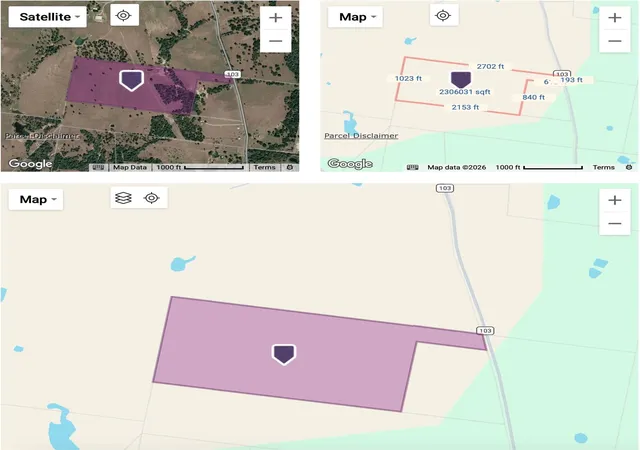Click route 103 shield at top of bottom map
The height and width of the screenshot is (450, 640).
click(445, 188)
